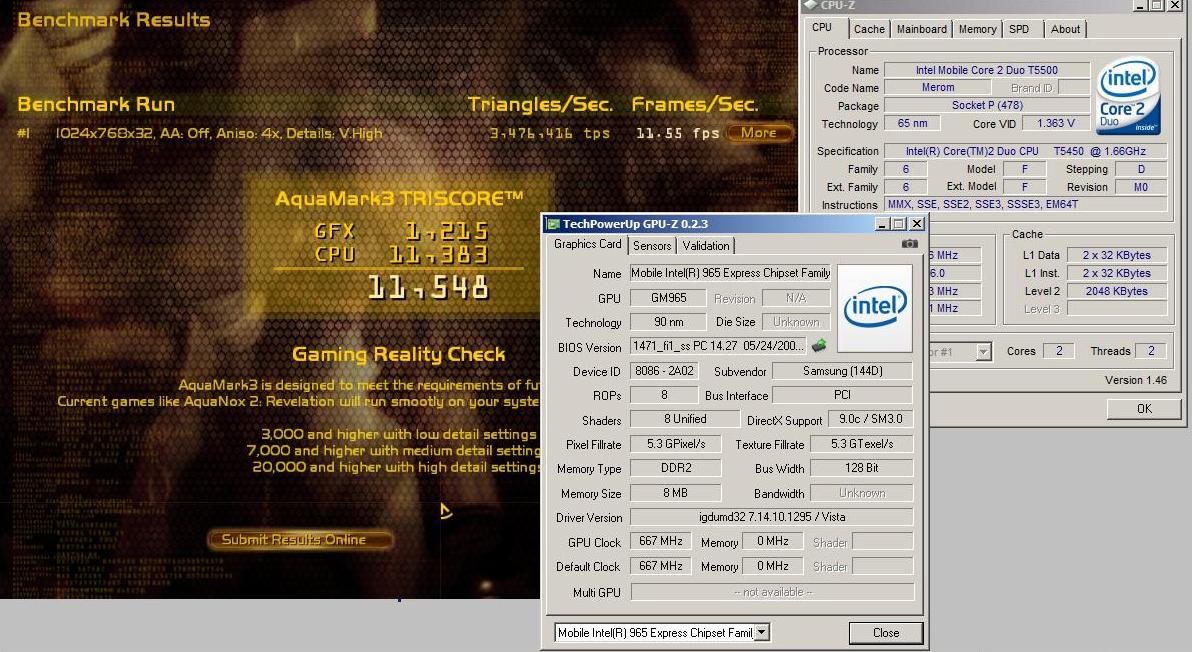Open the Memory tab in CPU-Z

977,29
